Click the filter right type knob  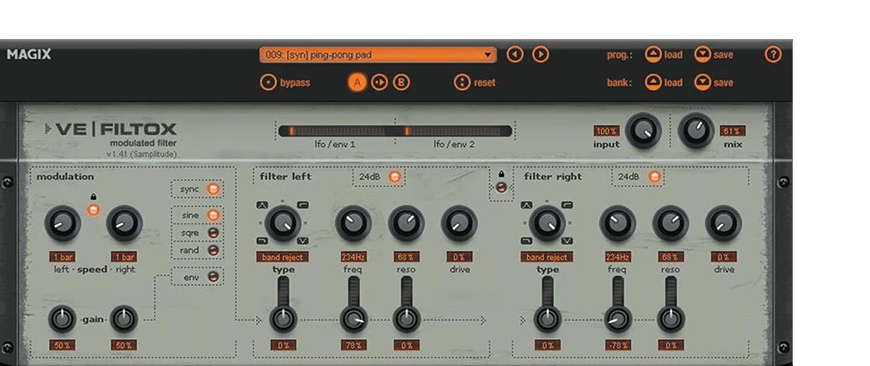(x=547, y=223)
